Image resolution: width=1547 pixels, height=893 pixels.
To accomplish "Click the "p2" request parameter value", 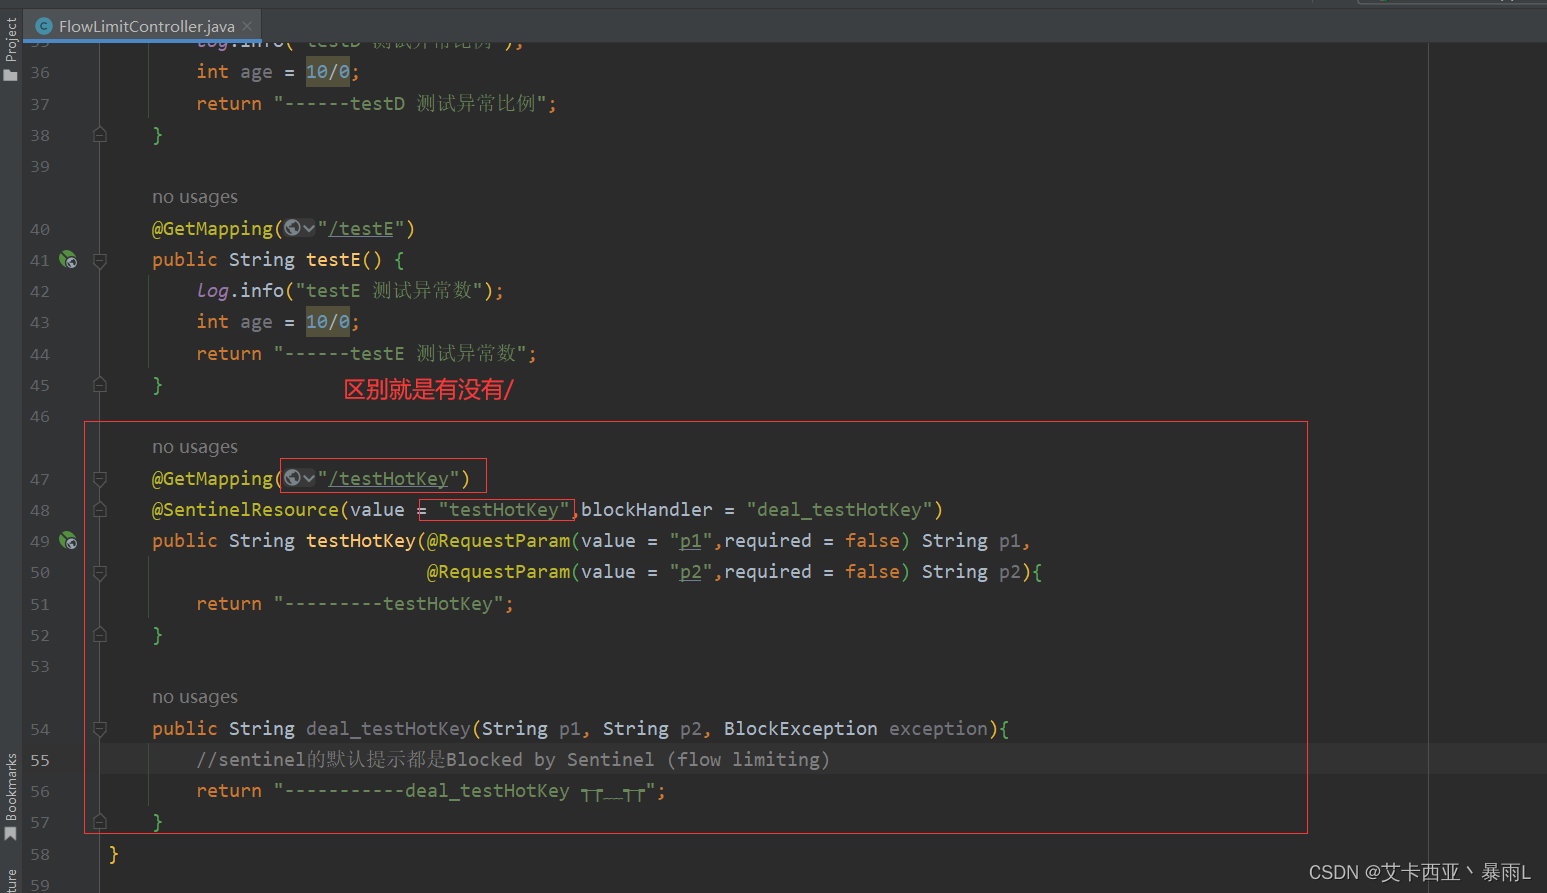I will 691,572.
